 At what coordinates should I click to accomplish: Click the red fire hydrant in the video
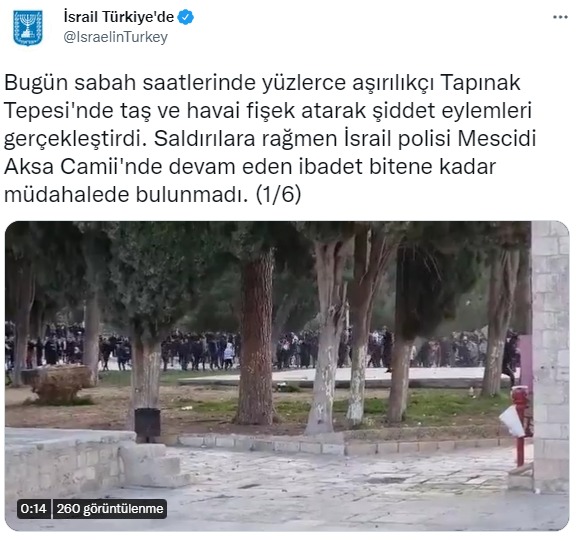coord(521,424)
